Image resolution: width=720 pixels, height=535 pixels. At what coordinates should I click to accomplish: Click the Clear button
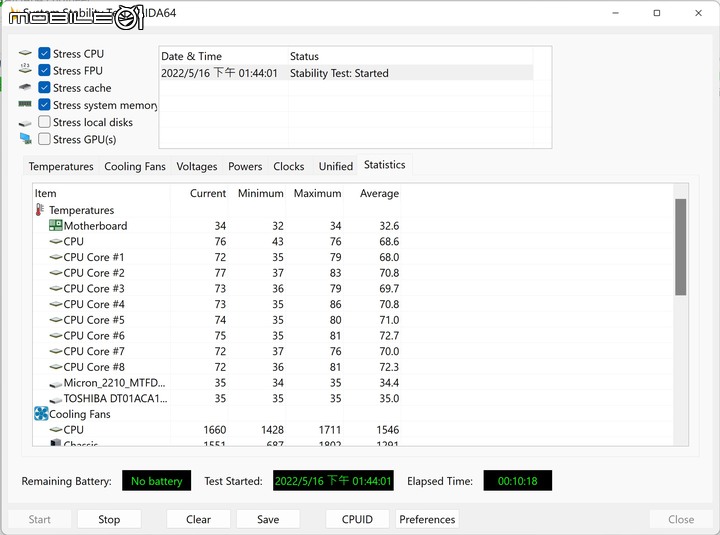198,519
